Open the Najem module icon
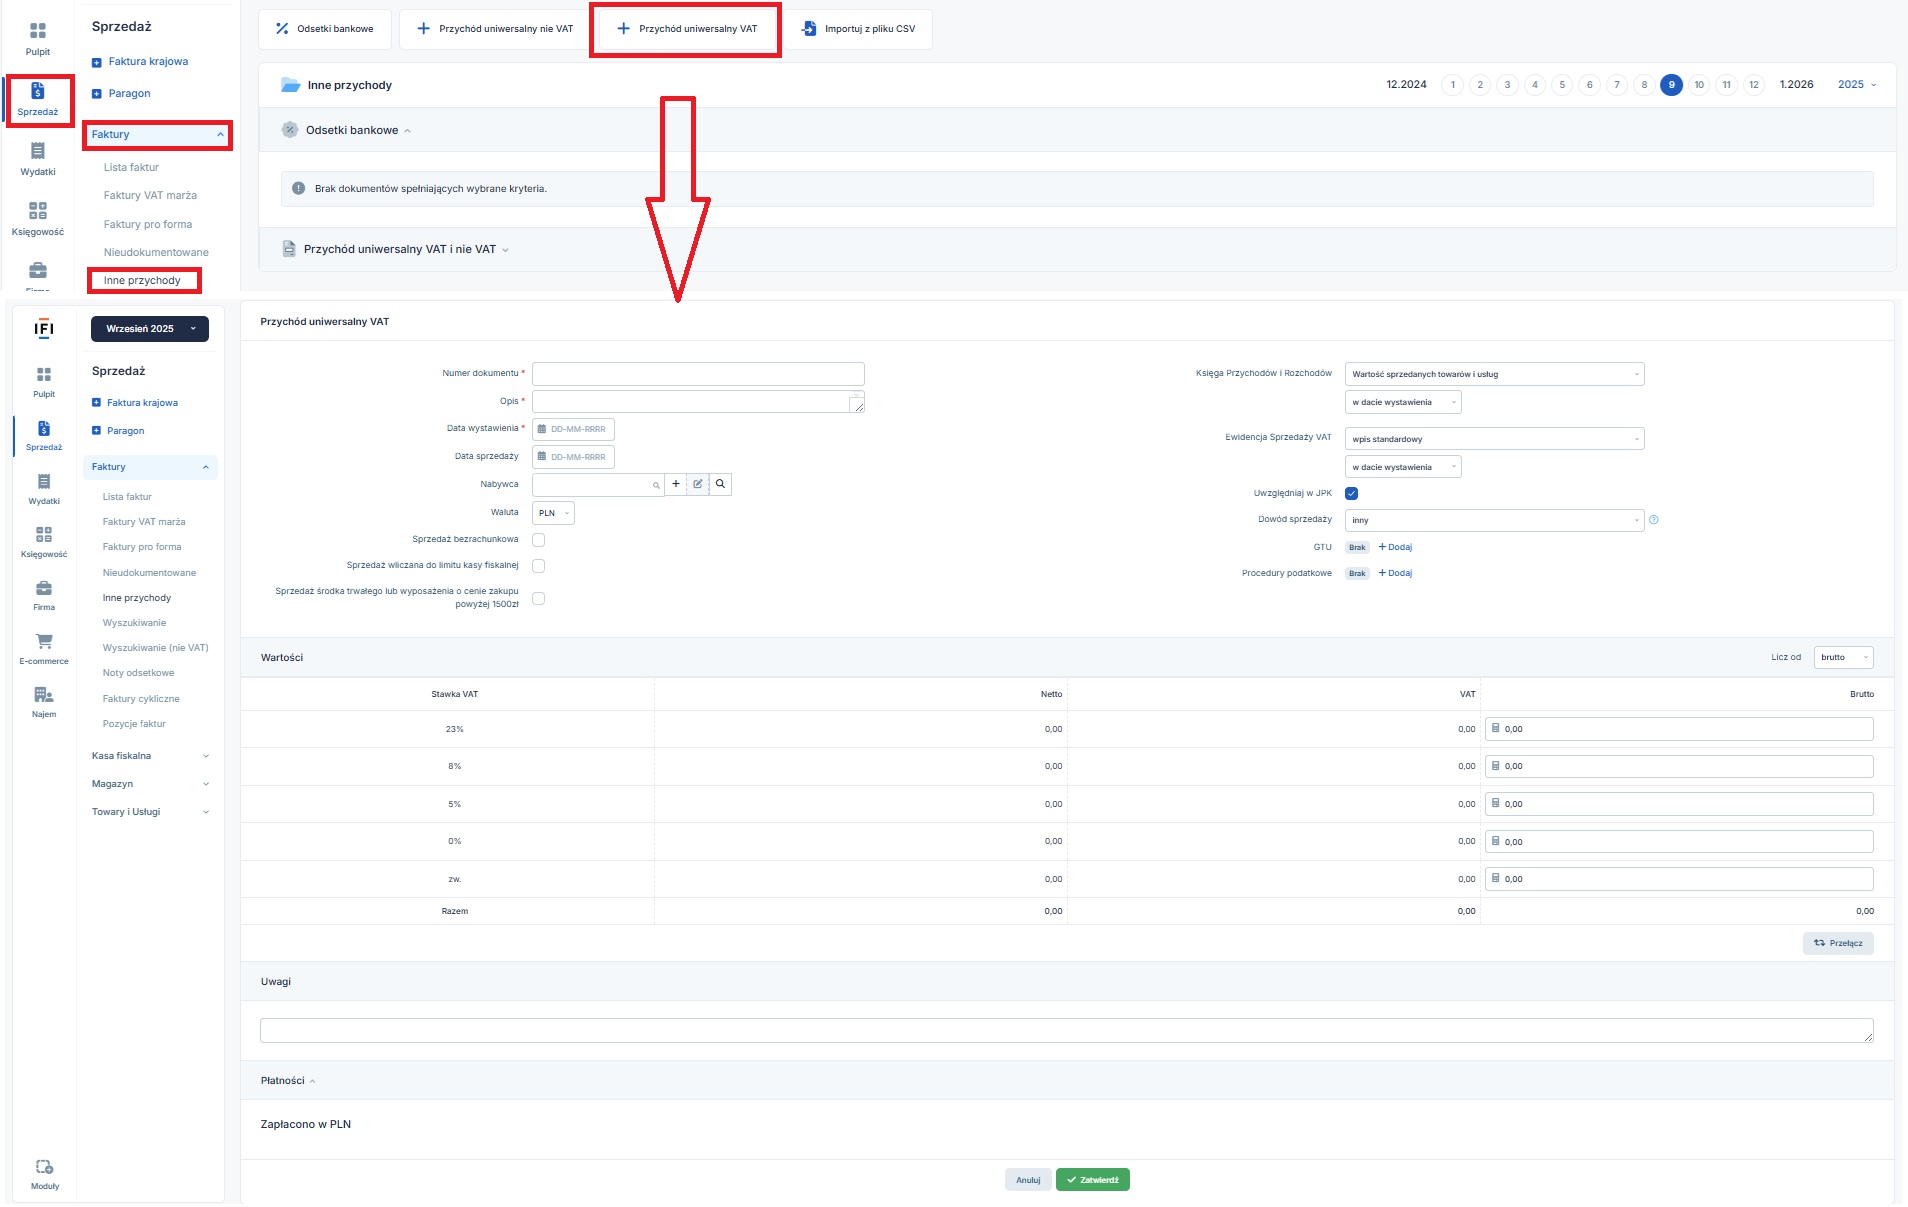1908x1207 pixels. 44,696
